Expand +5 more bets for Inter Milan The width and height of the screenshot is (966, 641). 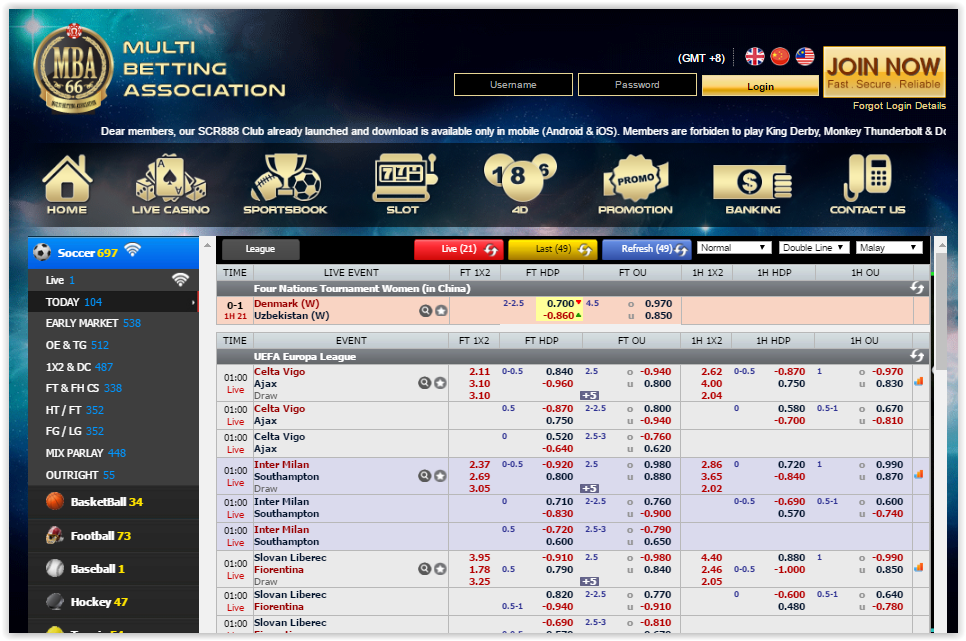[x=589, y=488]
